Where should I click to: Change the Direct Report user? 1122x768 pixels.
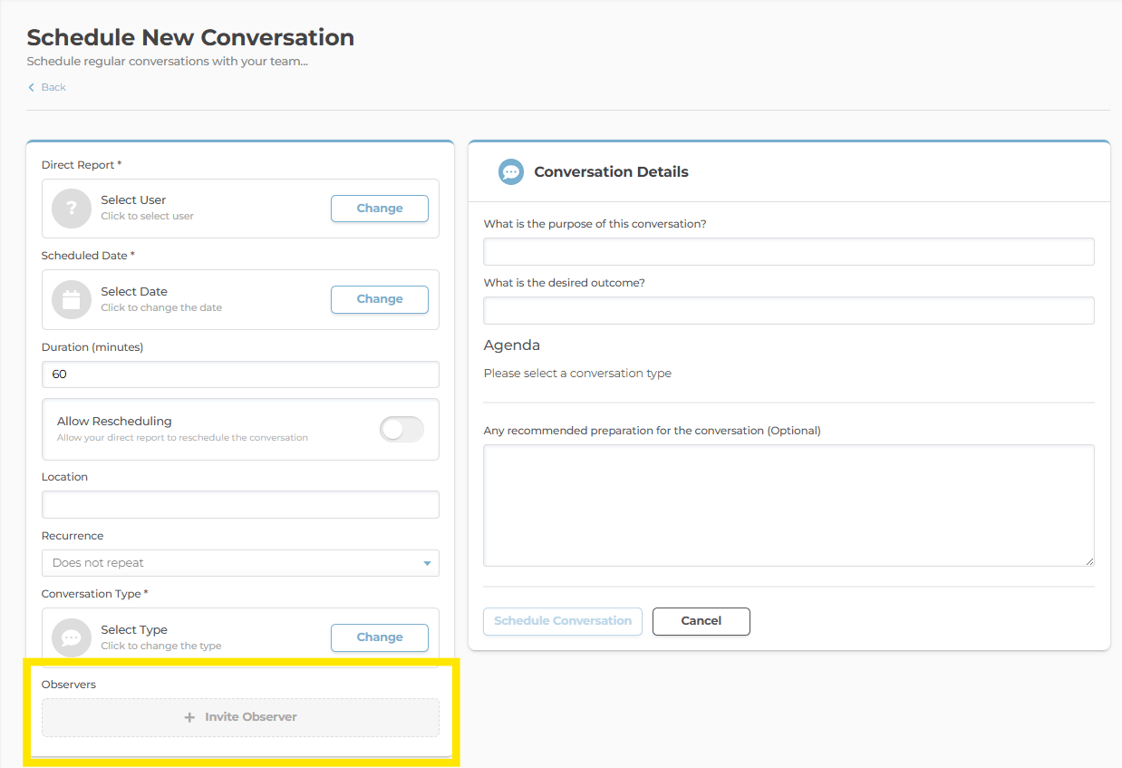click(x=380, y=208)
